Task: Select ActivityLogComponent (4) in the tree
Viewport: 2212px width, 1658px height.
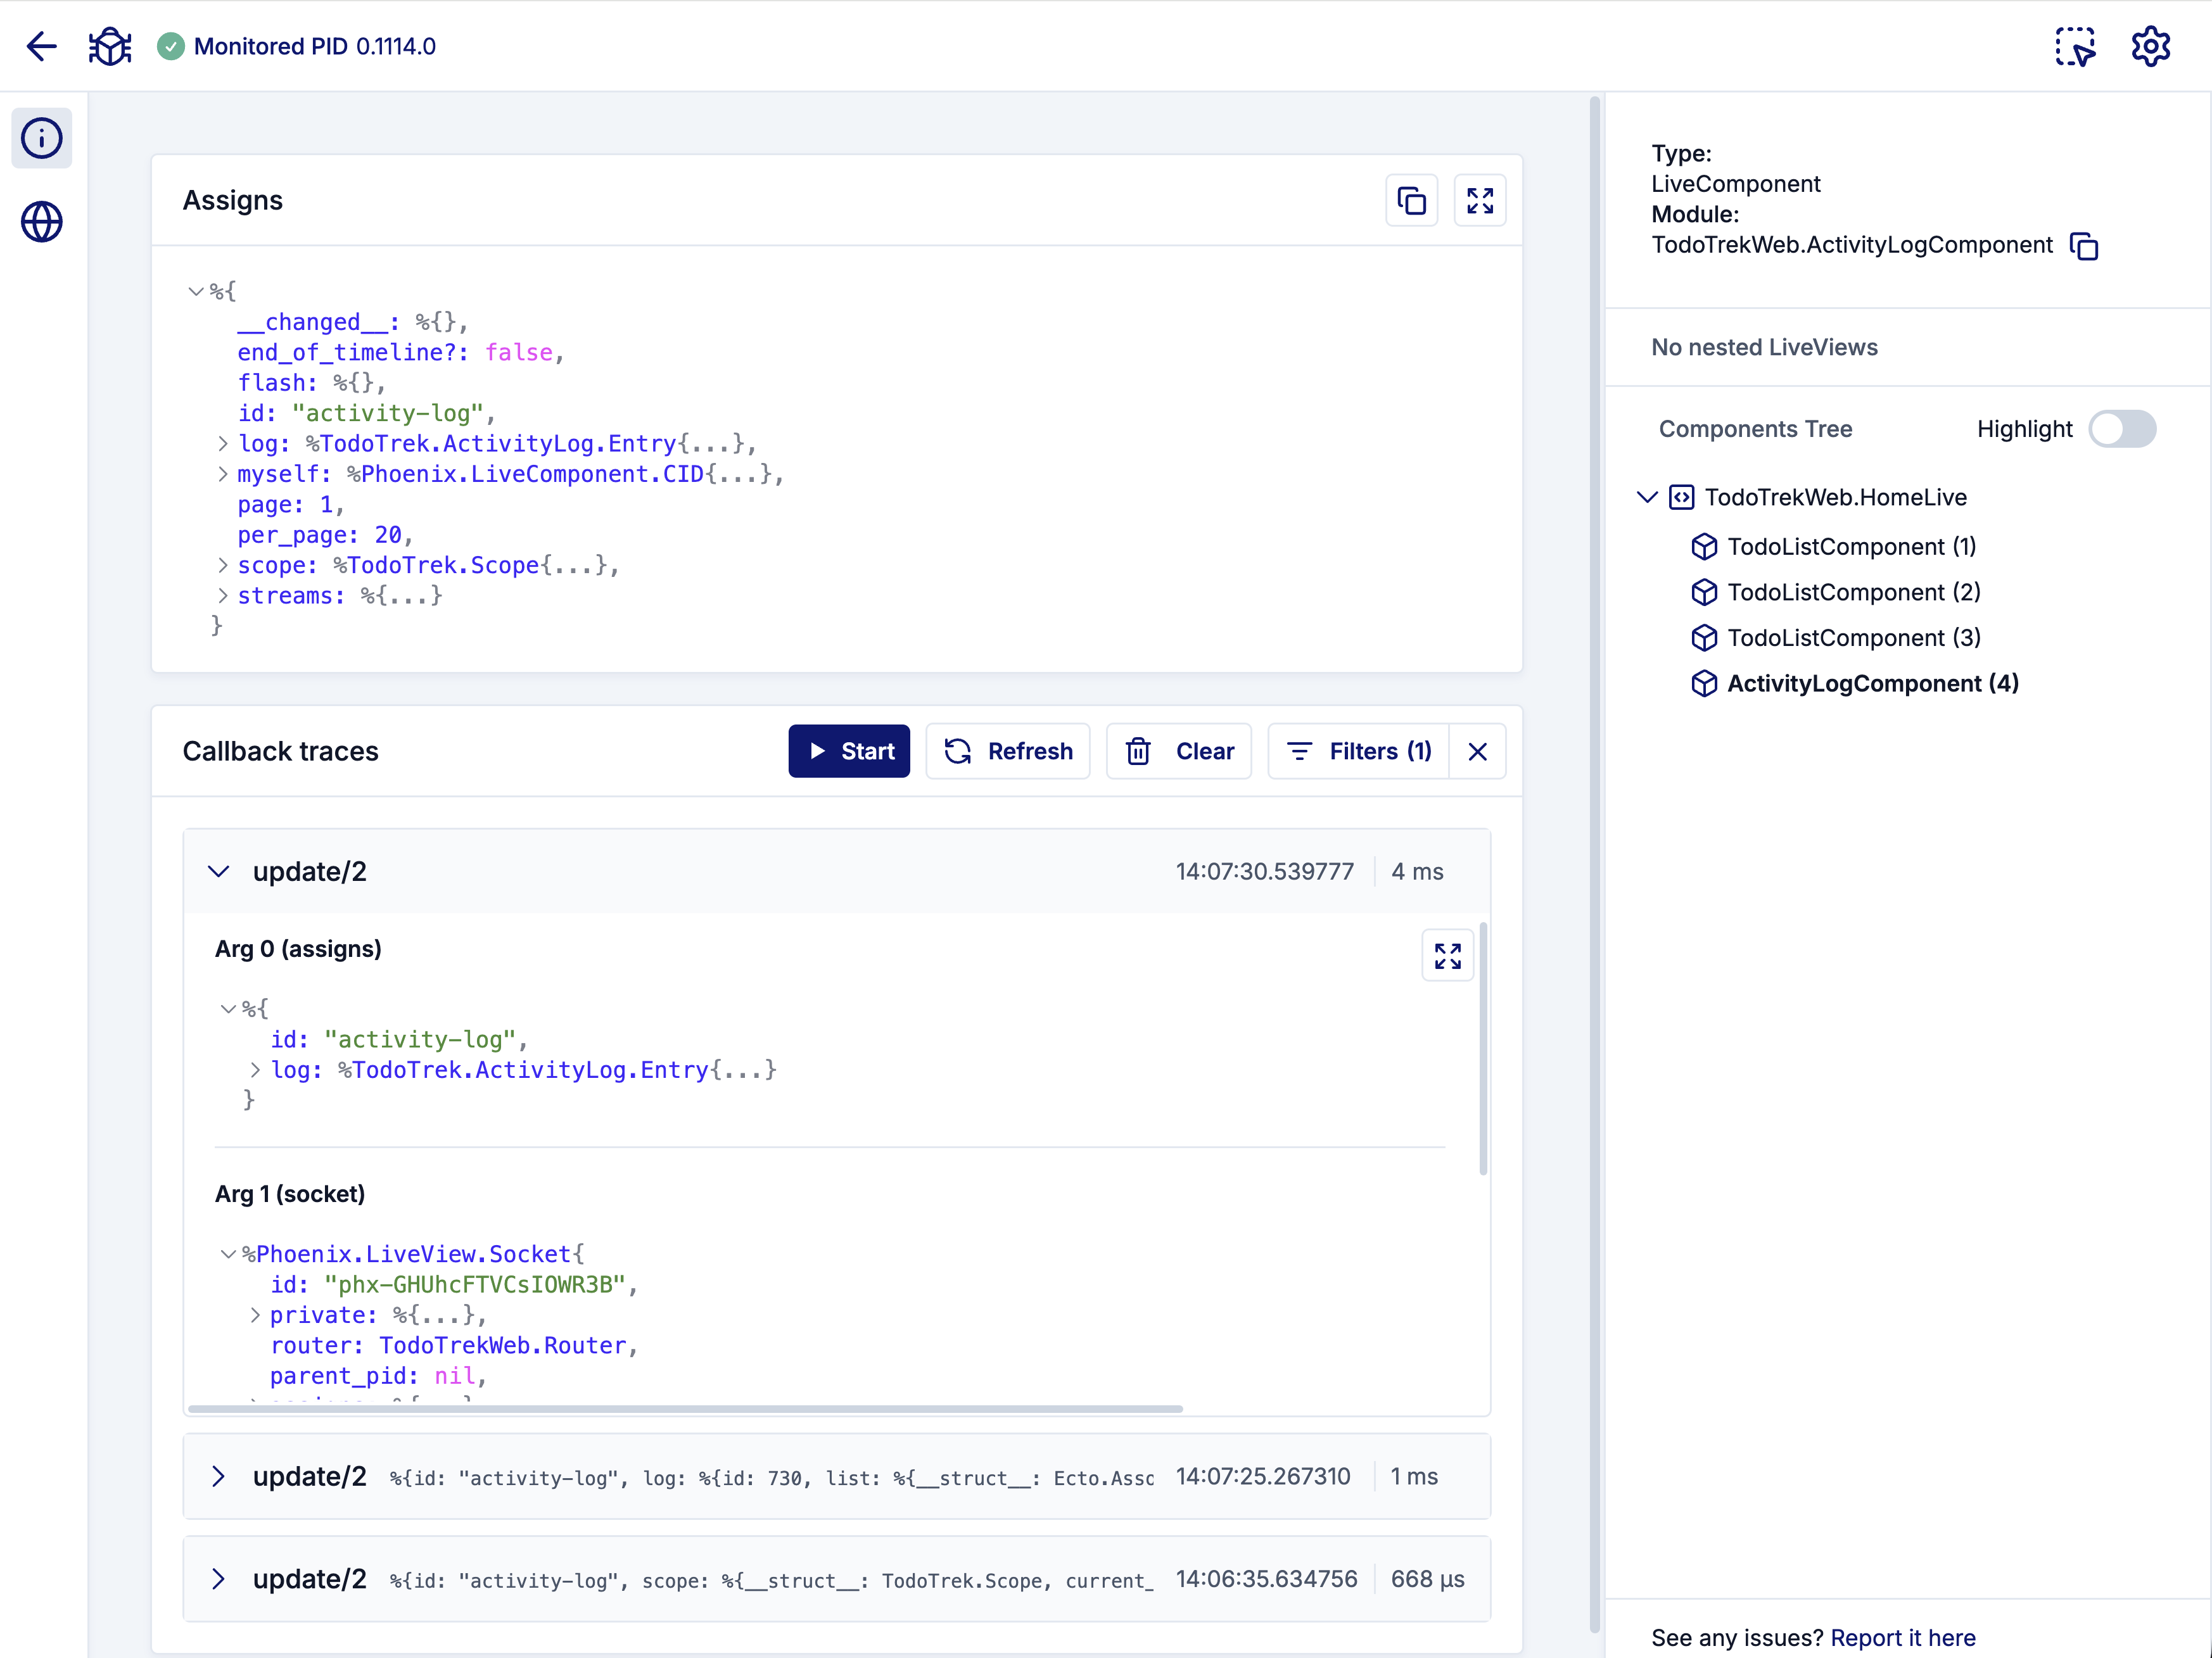Action: [x=1872, y=683]
